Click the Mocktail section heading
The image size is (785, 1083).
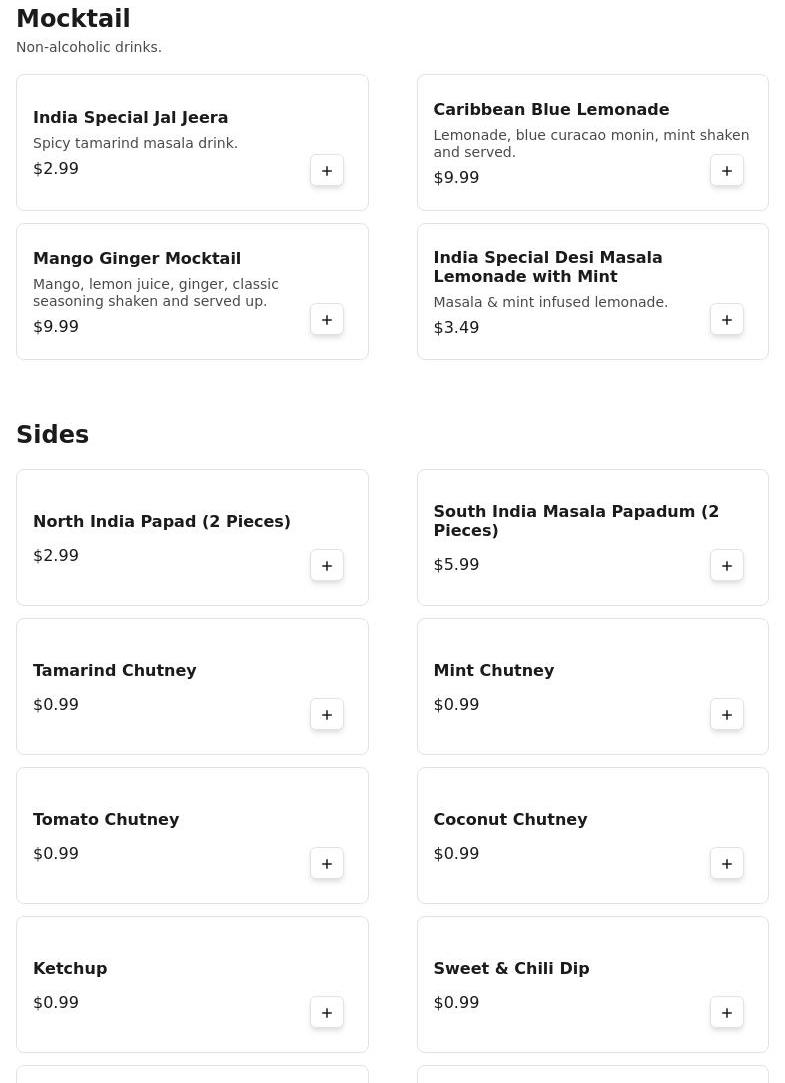[x=73, y=18]
